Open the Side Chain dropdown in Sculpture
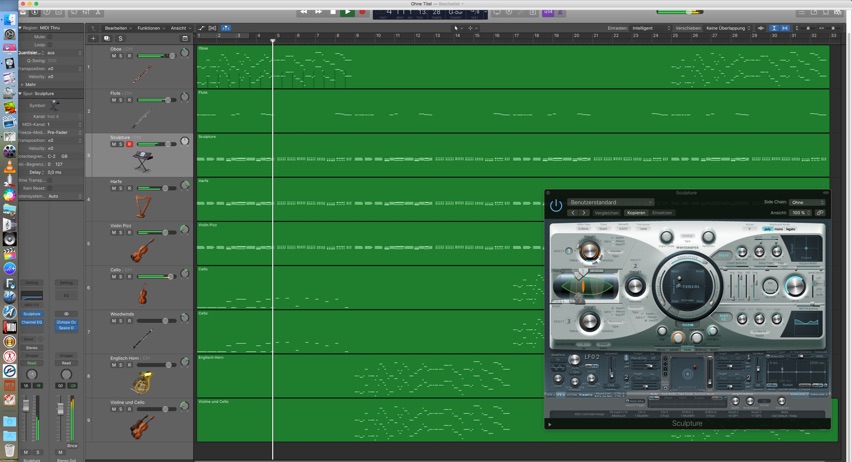Image resolution: width=852 pixels, height=462 pixels. point(807,202)
